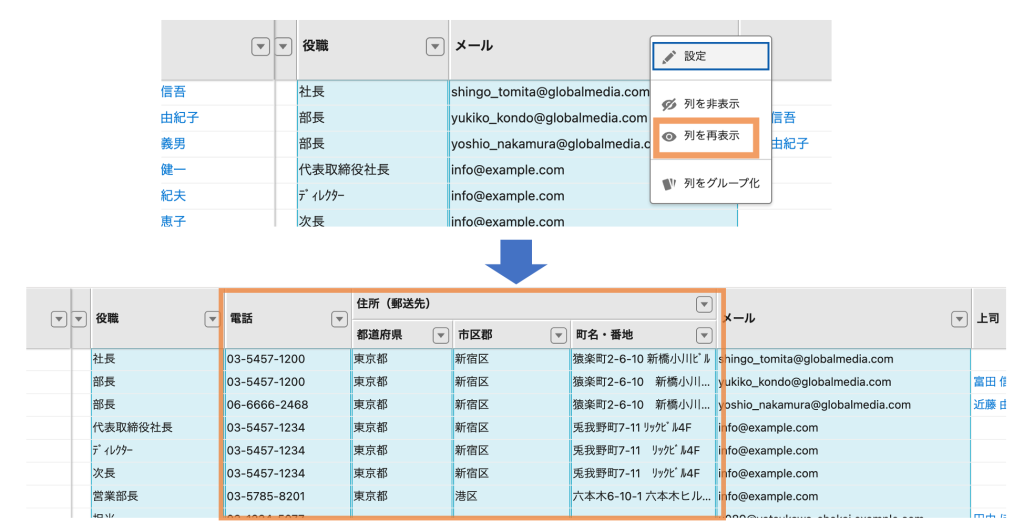This screenshot has width=1024, height=532.
Task: Choose 列を非表示 menu entry
Action: (711, 104)
